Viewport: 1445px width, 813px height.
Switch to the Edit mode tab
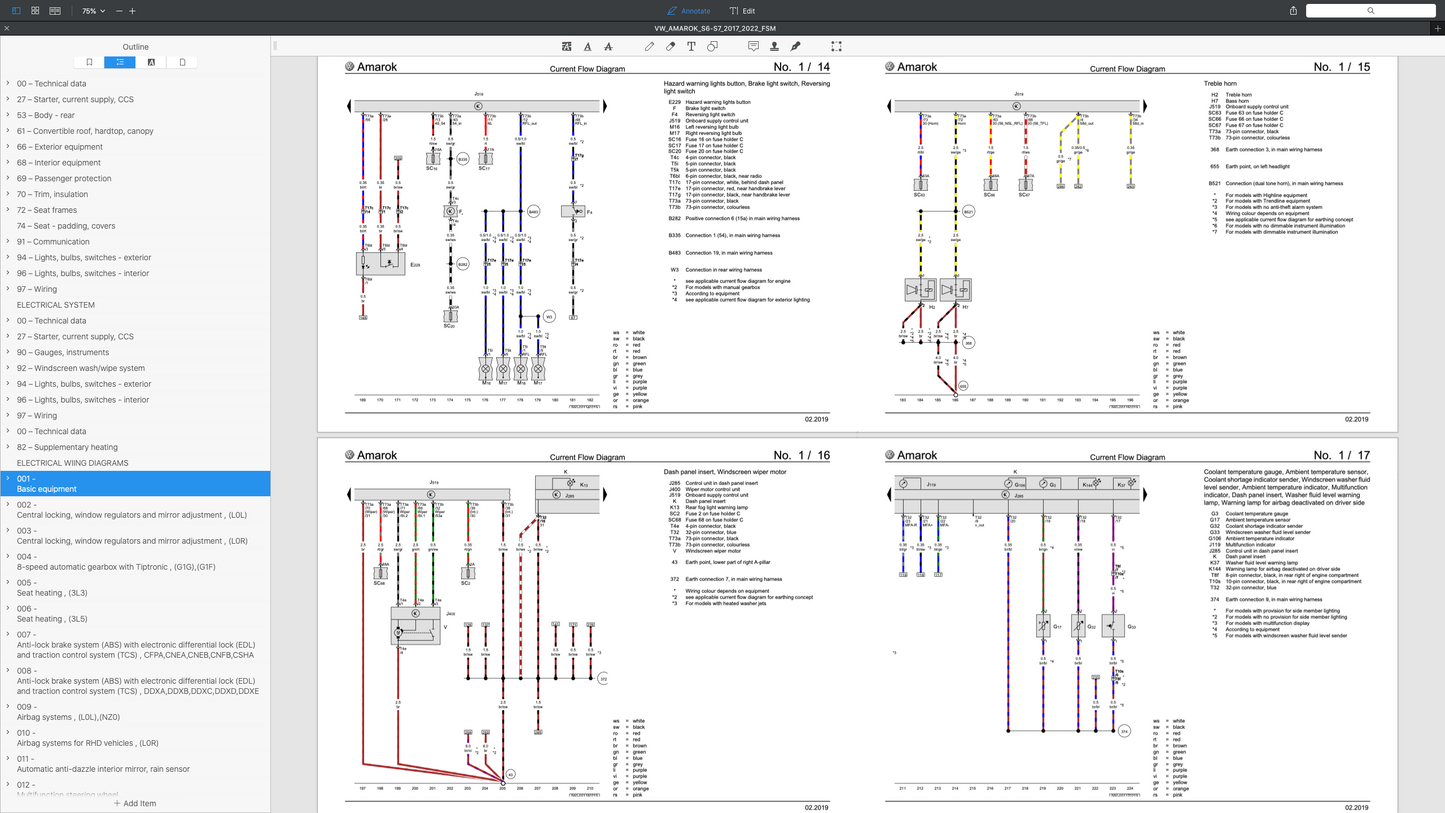743,11
